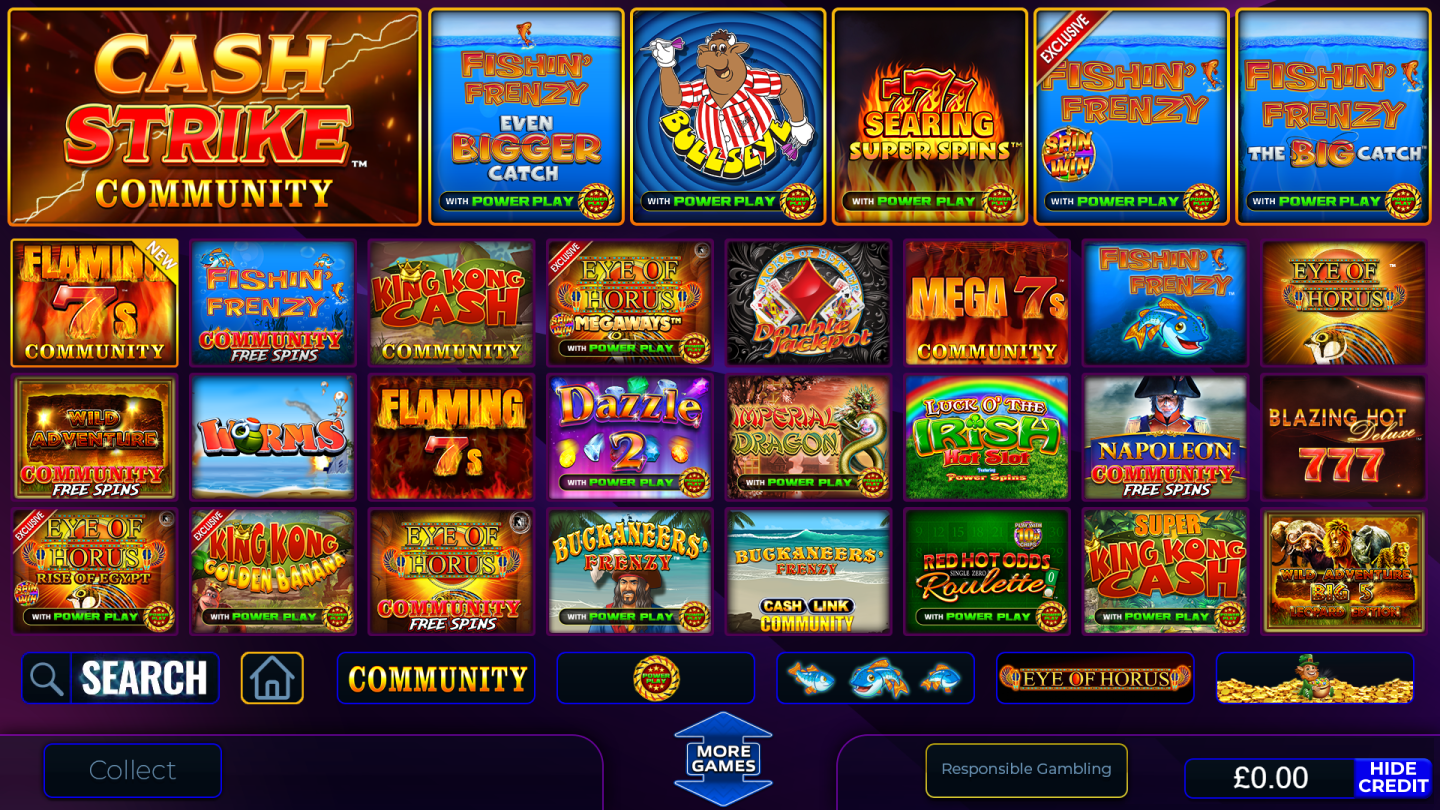This screenshot has width=1440, height=810.
Task: Launch the Bullseye game tile
Action: click(x=728, y=117)
